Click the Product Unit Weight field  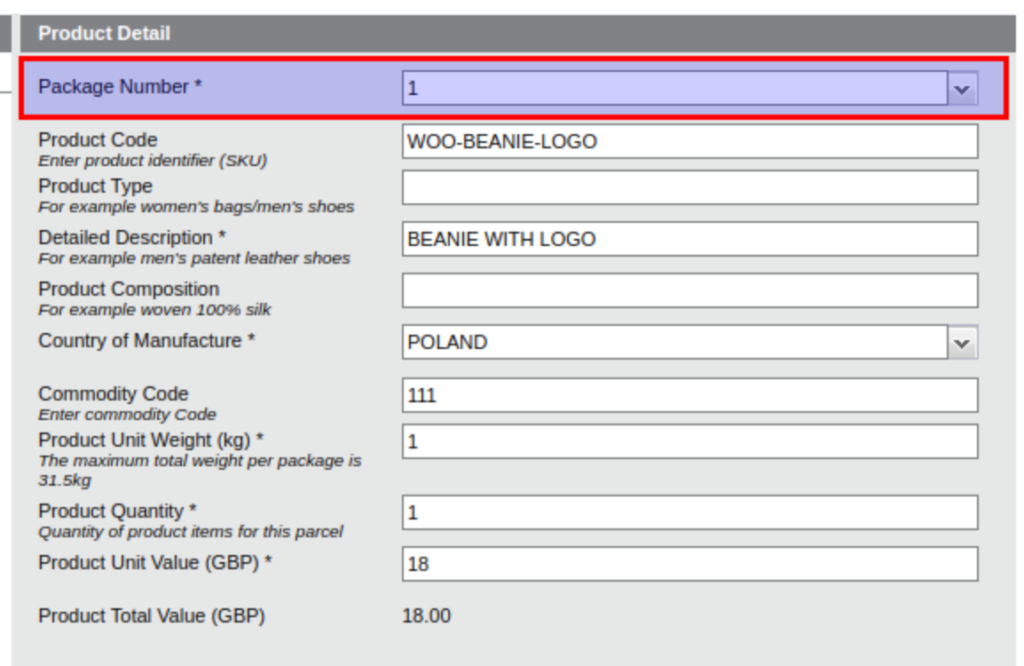click(690, 441)
